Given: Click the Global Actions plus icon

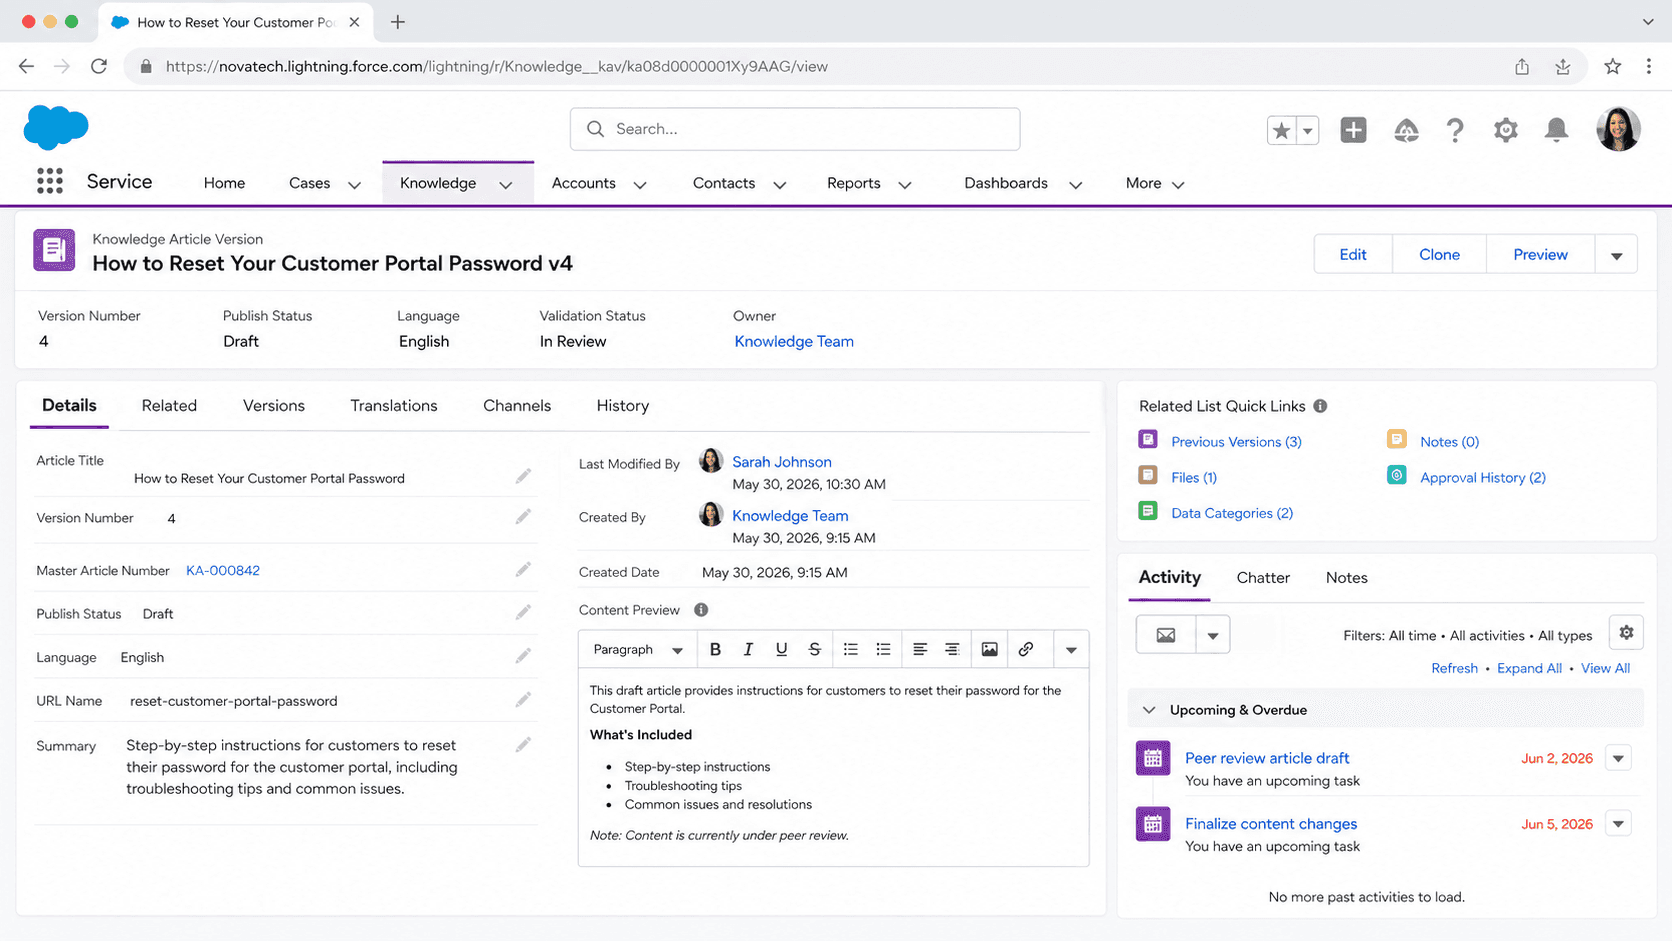Looking at the screenshot, I should (x=1353, y=130).
